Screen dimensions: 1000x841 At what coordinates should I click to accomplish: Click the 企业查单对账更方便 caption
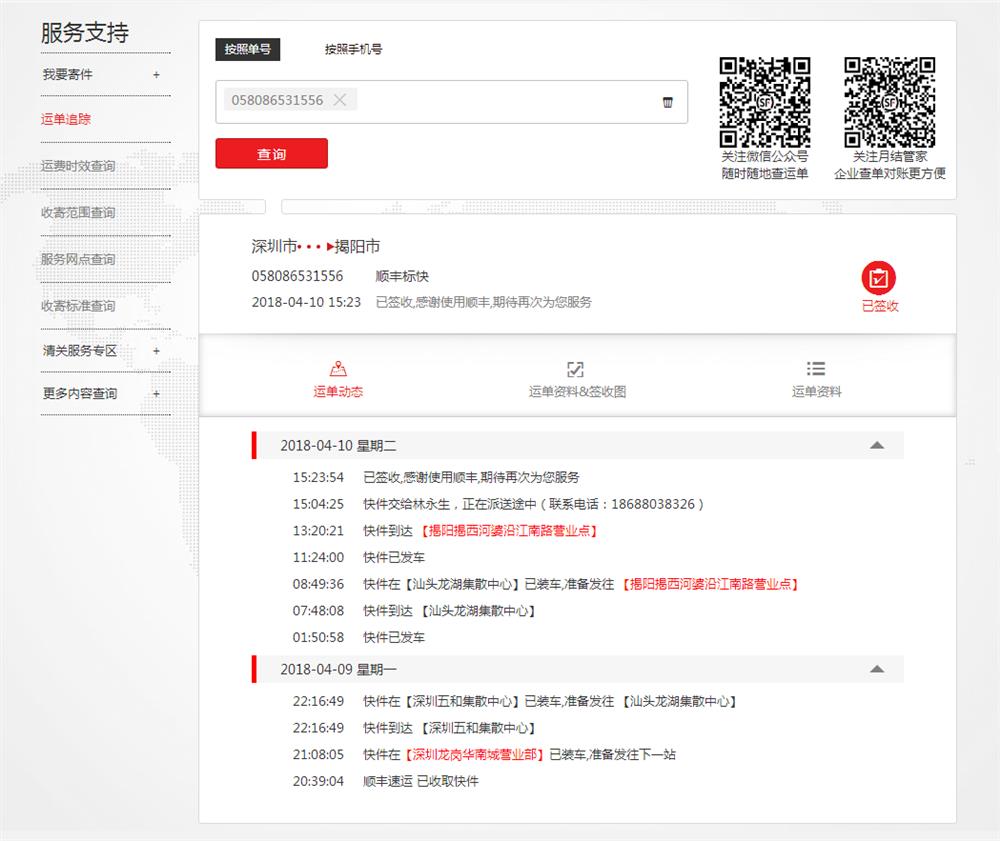pyautogui.click(x=890, y=173)
